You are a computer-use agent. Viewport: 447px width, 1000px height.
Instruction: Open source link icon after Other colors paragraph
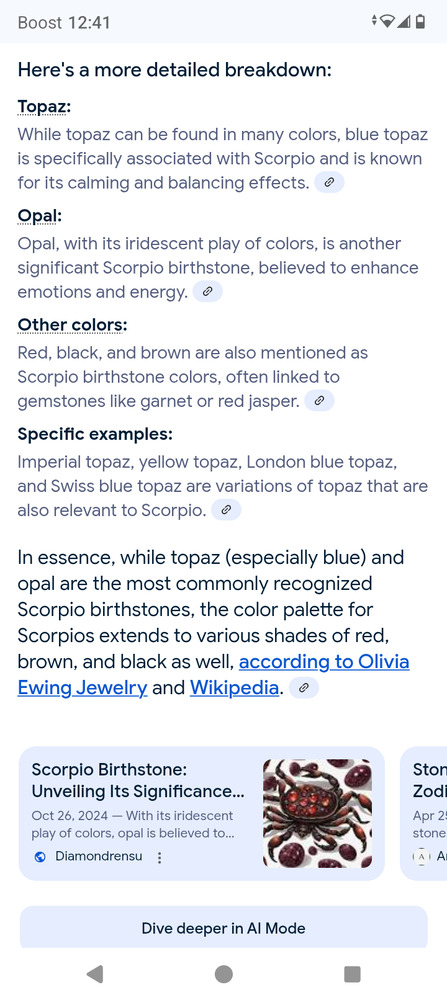coord(319,401)
